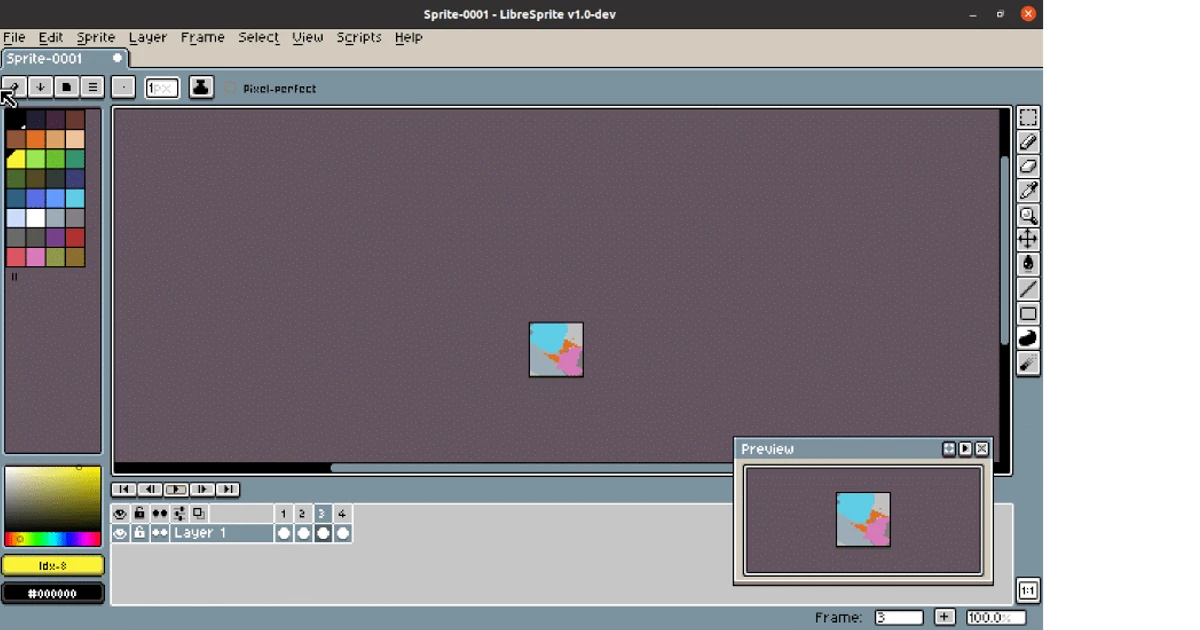Select the Move tool
The height and width of the screenshot is (630, 1200).
(x=1028, y=239)
